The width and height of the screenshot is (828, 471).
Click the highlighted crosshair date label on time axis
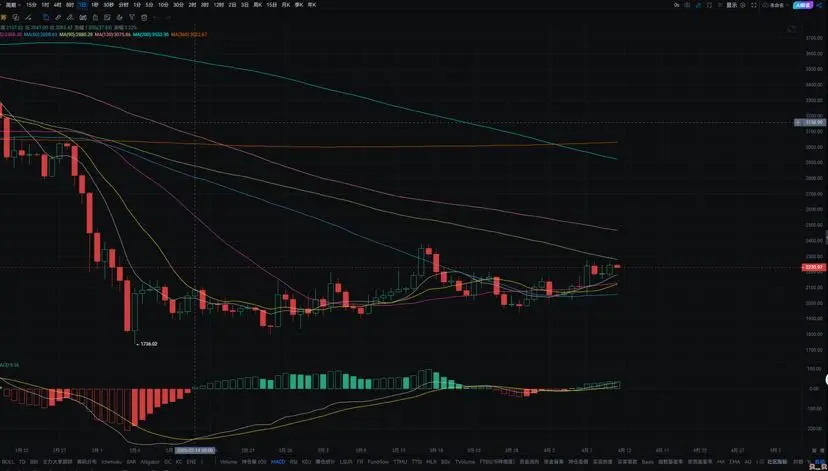(x=195, y=450)
